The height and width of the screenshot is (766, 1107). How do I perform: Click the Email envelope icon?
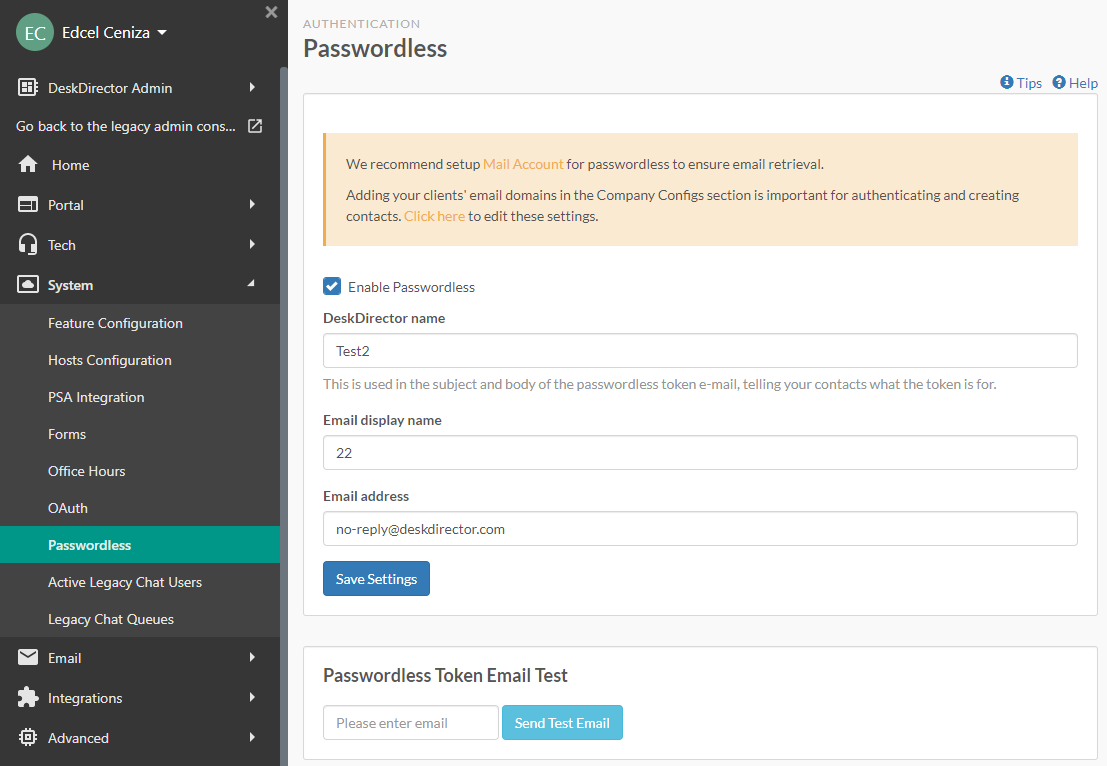click(x=28, y=657)
